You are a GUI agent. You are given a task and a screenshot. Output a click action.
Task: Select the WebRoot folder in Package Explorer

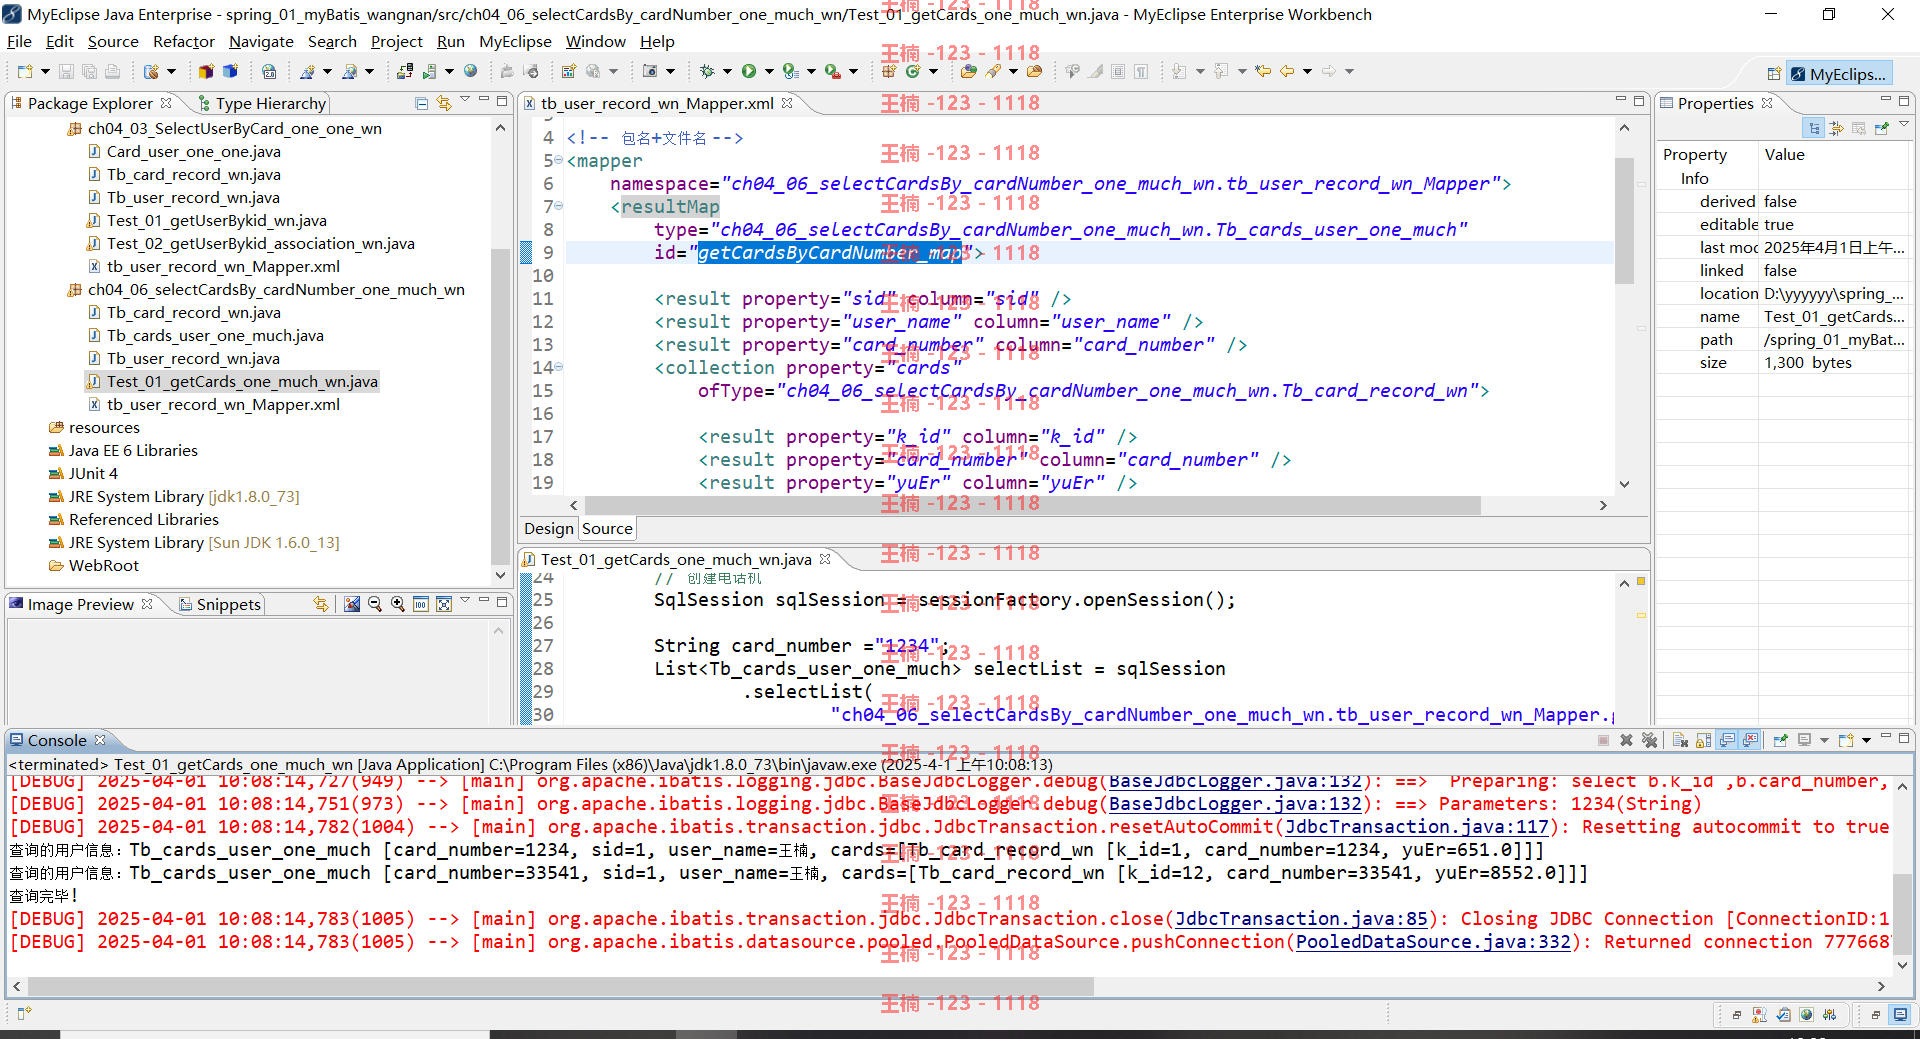[x=104, y=565]
